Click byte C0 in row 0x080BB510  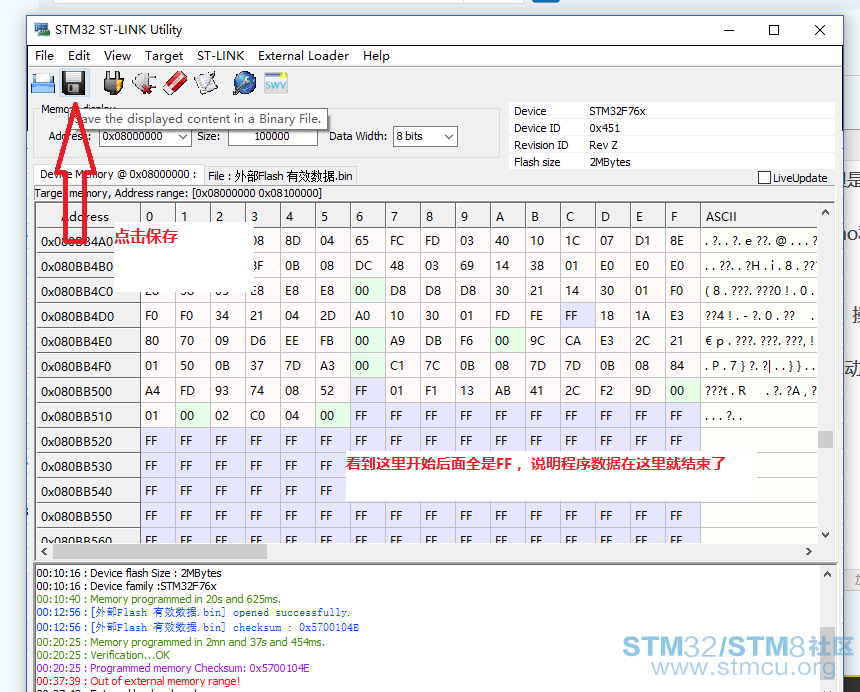tap(263, 416)
